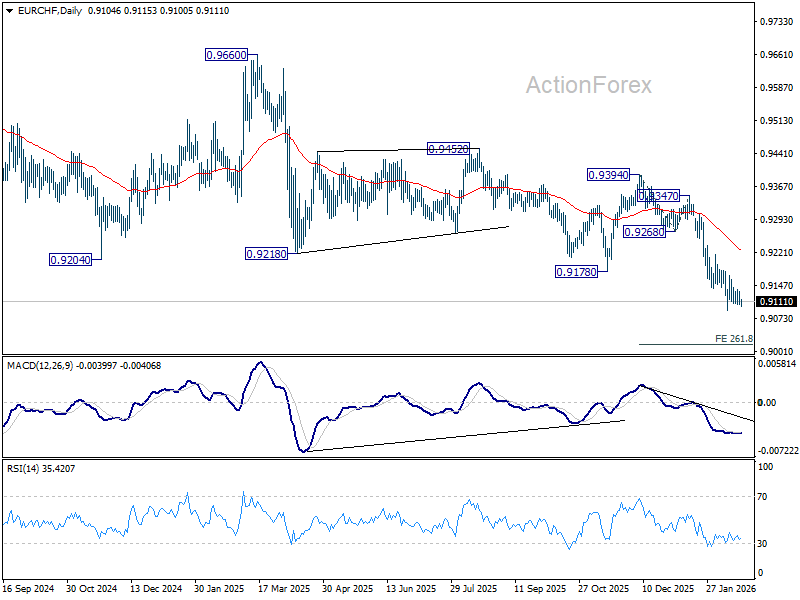Click the 0.92040 price label
The height and width of the screenshot is (600, 800).
[70, 260]
